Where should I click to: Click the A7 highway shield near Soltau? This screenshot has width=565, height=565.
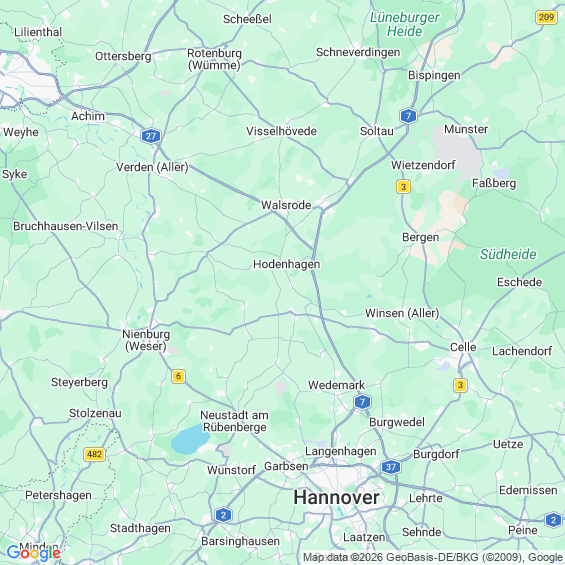pos(408,116)
